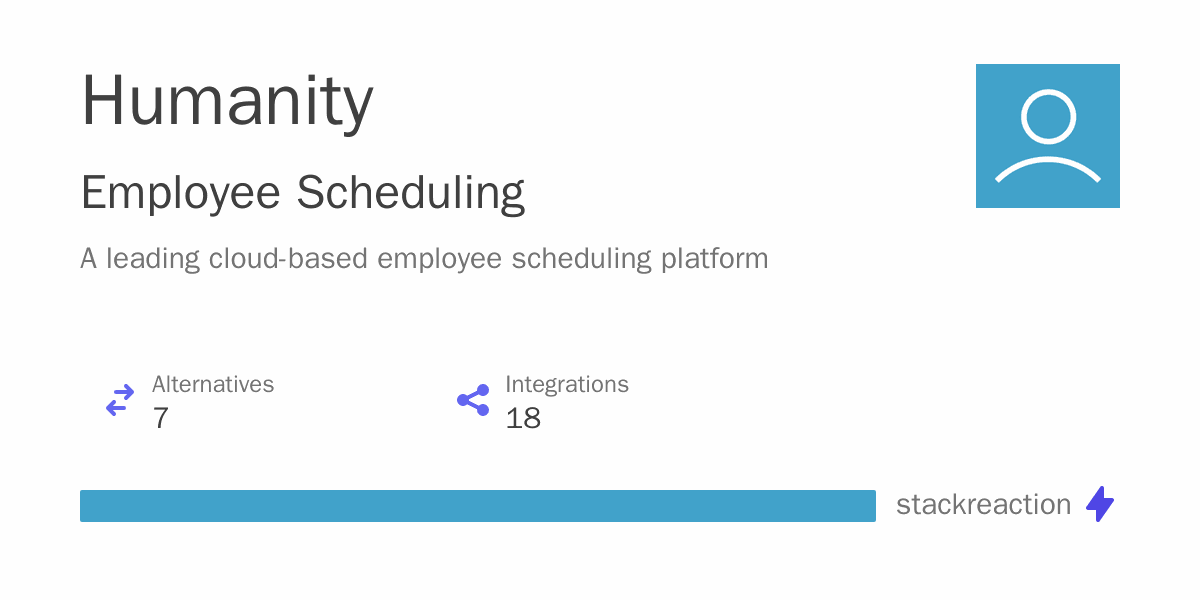Screen dimensions: 1200x600
Task: Open the Alternatives label
Action: (x=213, y=384)
